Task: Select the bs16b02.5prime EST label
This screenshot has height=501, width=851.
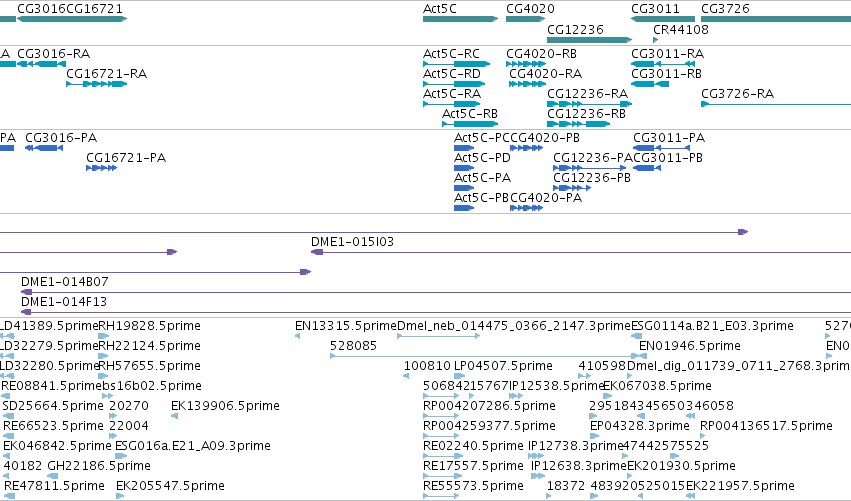Action: click(x=151, y=386)
